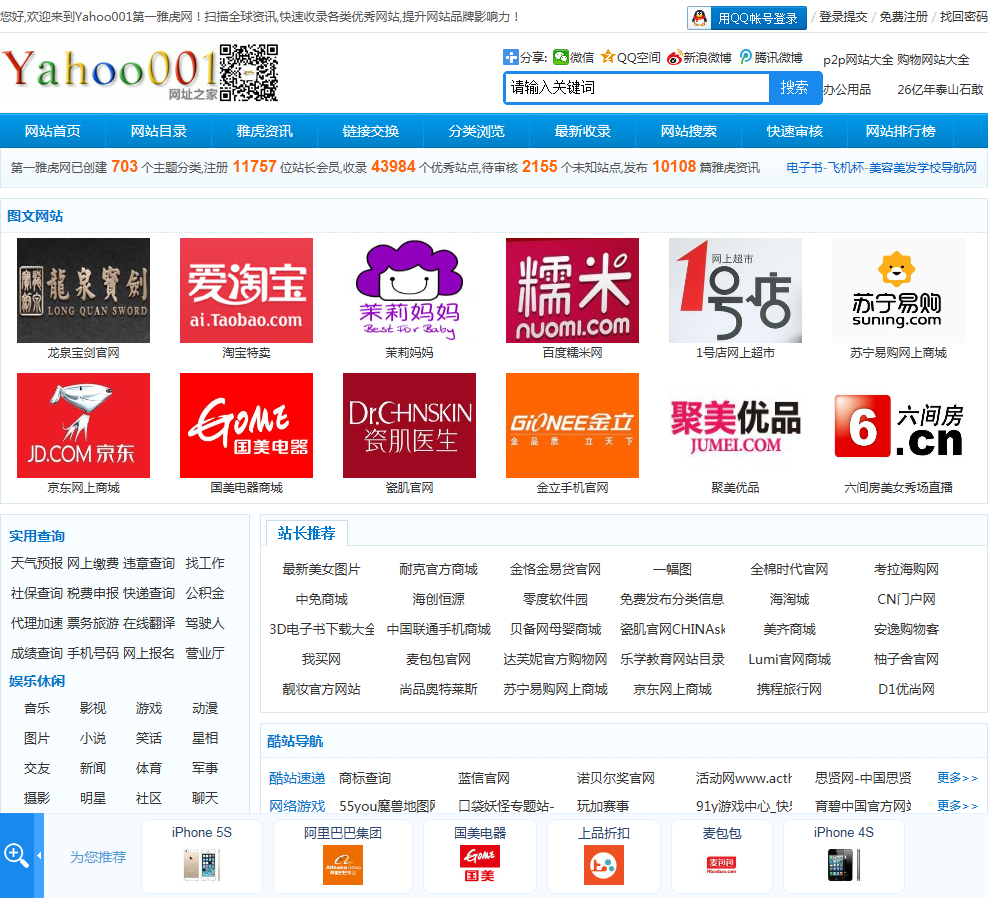Open the GiONEE 金立 tile
This screenshot has height=898, width=988.
(x=572, y=425)
